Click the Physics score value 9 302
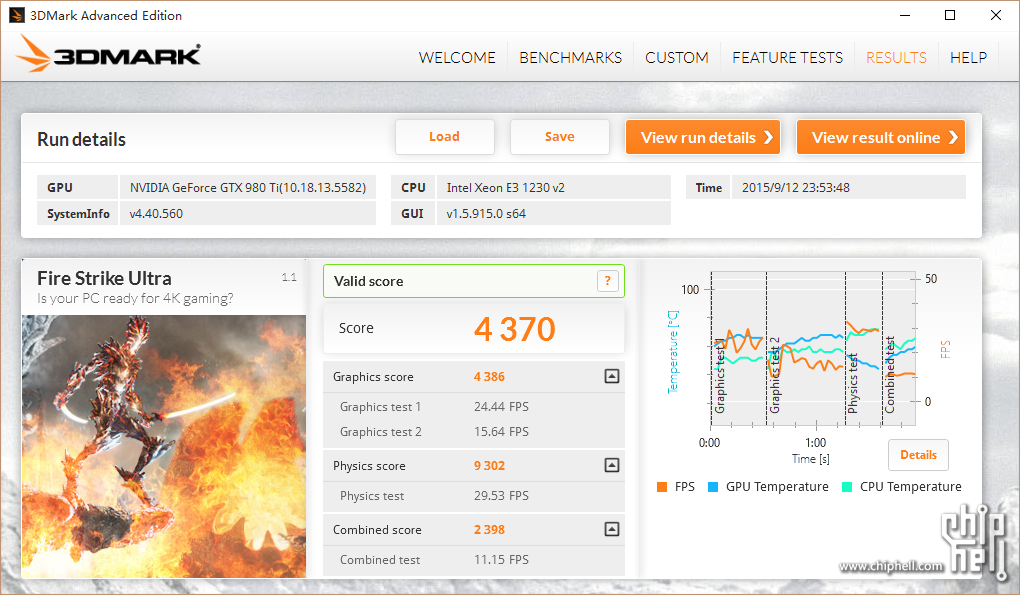The width and height of the screenshot is (1020, 595). click(489, 466)
